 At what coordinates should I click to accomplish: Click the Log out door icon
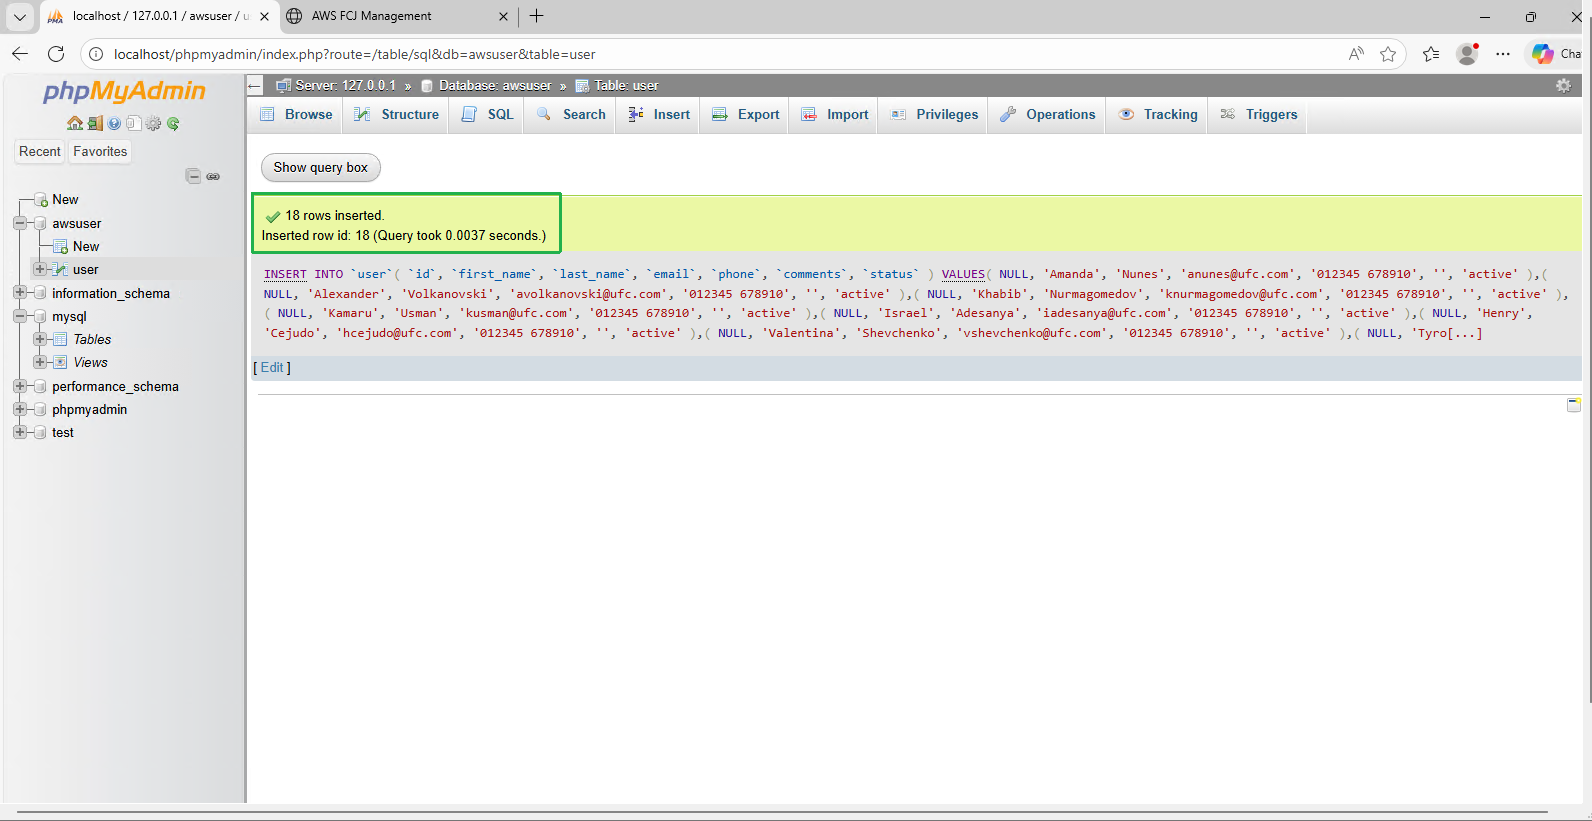95,124
